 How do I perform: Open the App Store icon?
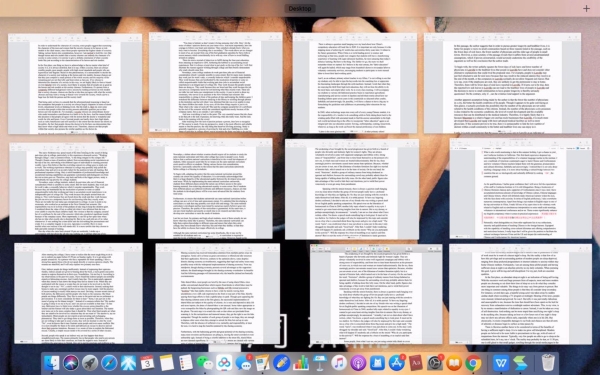tap(396, 362)
